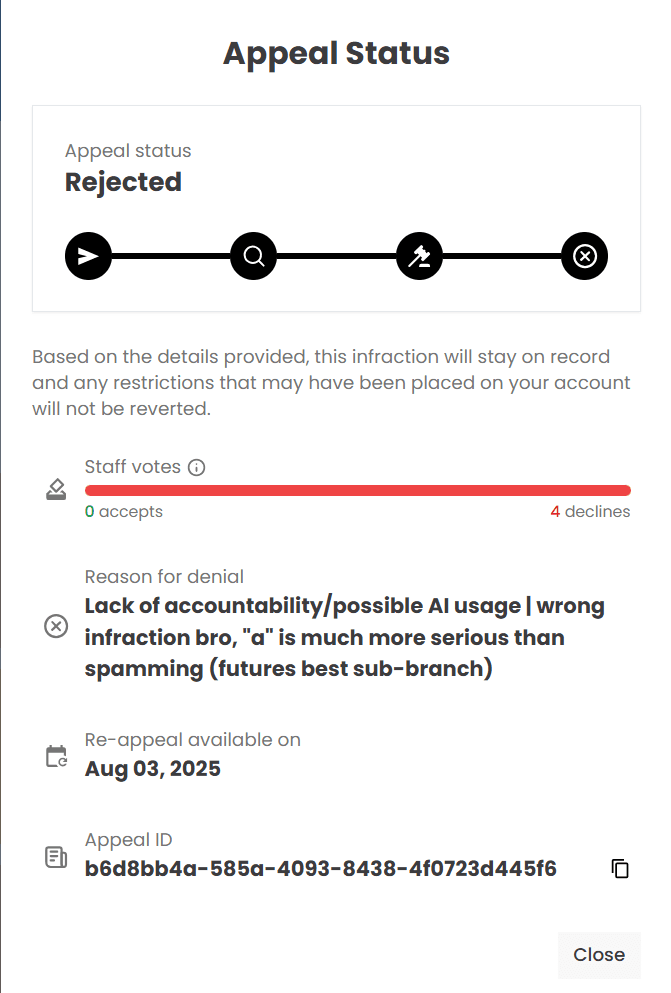Click the paper plane submission stage icon
This screenshot has height=993, width=671.
coord(88,255)
